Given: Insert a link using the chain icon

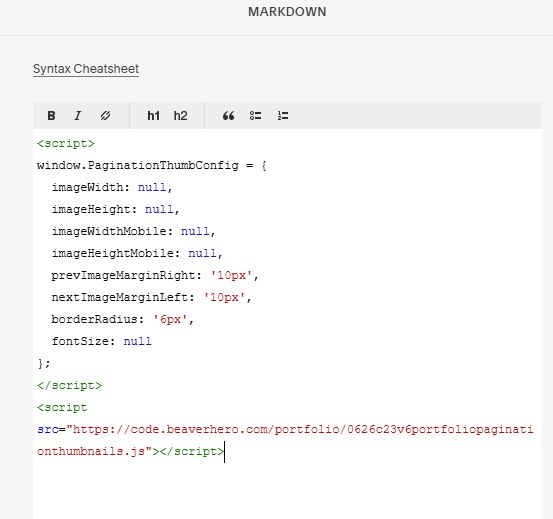Looking at the screenshot, I should [105, 116].
